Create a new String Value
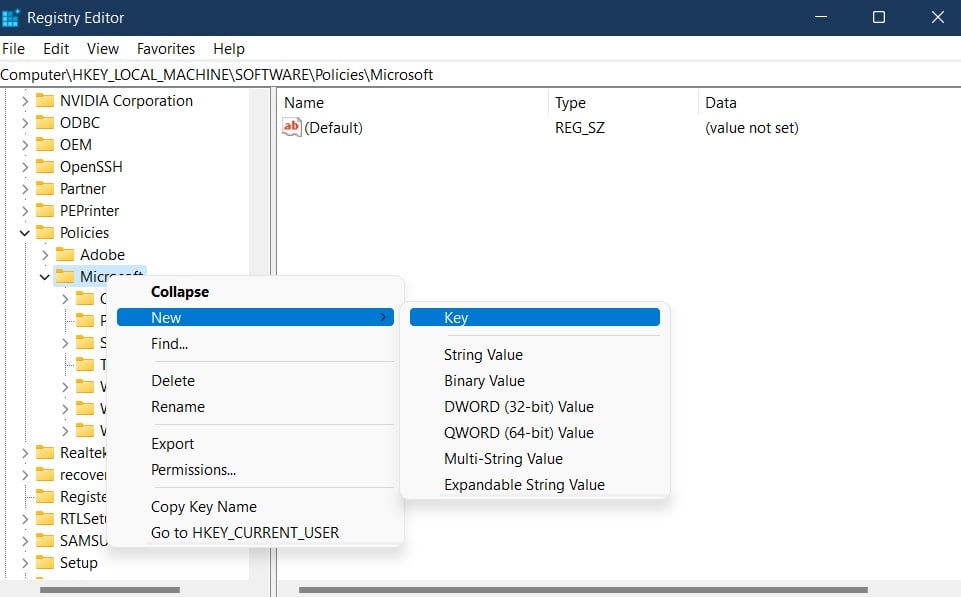This screenshot has width=961, height=597. point(534,355)
